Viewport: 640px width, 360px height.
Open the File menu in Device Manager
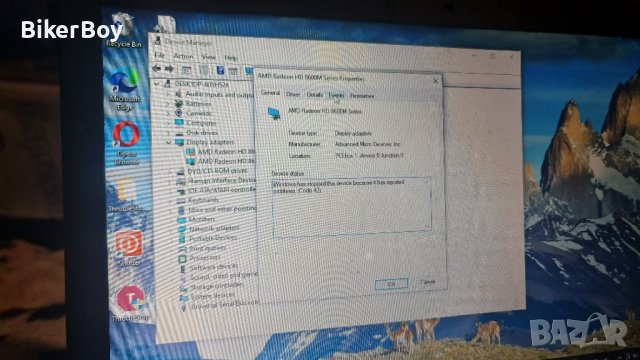[160, 55]
